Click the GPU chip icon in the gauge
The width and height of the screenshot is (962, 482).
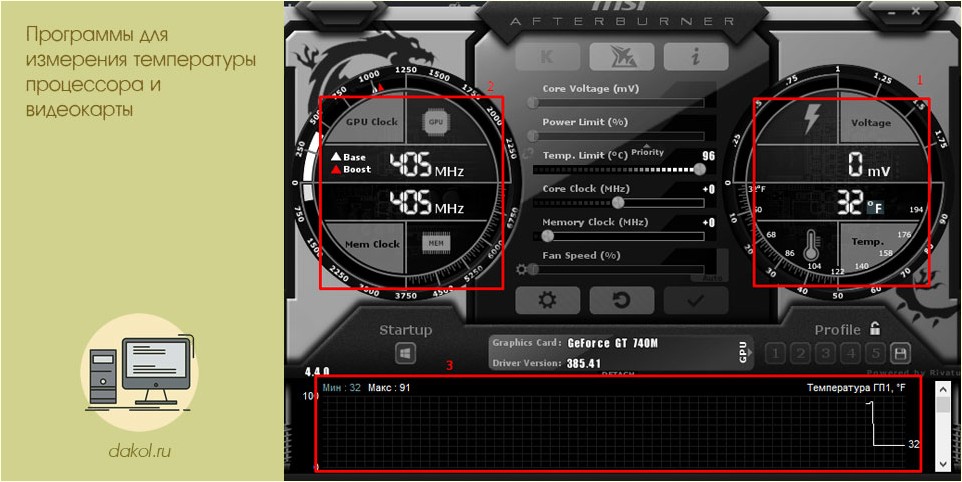point(436,121)
